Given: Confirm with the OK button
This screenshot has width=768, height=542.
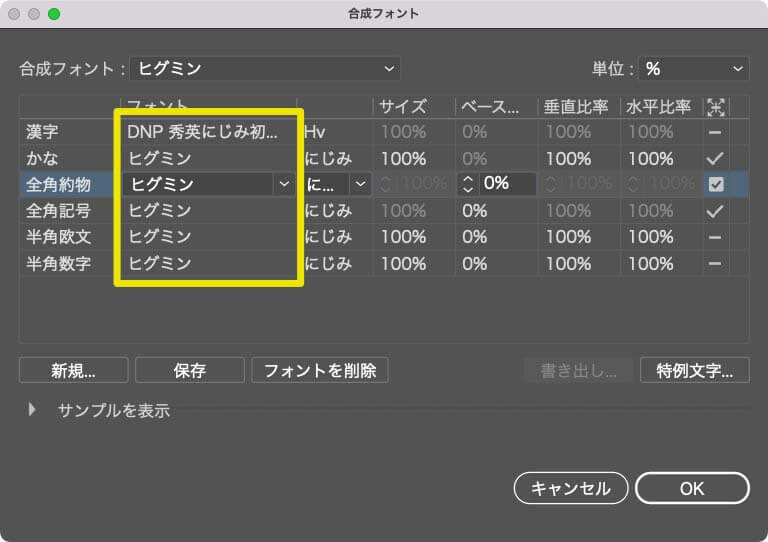Looking at the screenshot, I should click(692, 488).
